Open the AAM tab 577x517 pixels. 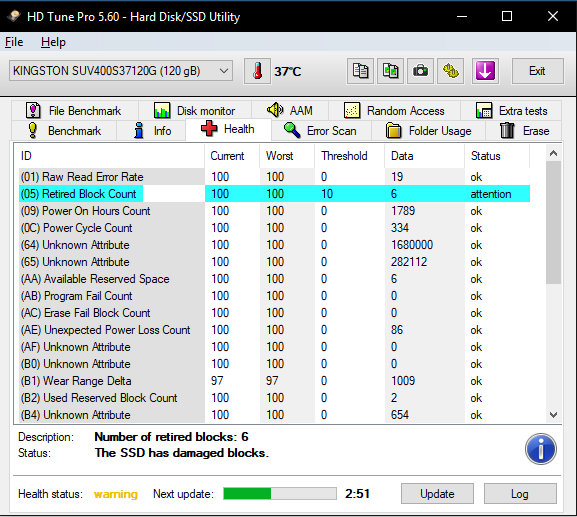(290, 110)
